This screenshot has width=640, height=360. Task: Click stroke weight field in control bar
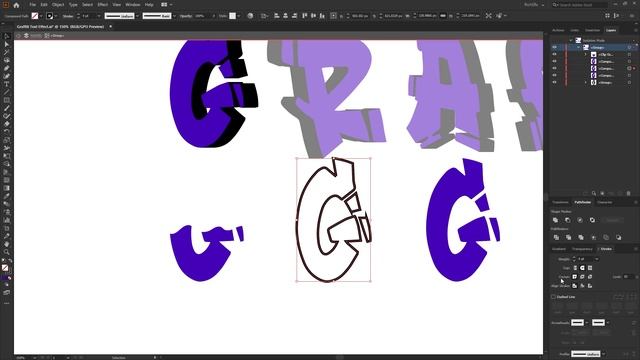pyautogui.click(x=88, y=16)
